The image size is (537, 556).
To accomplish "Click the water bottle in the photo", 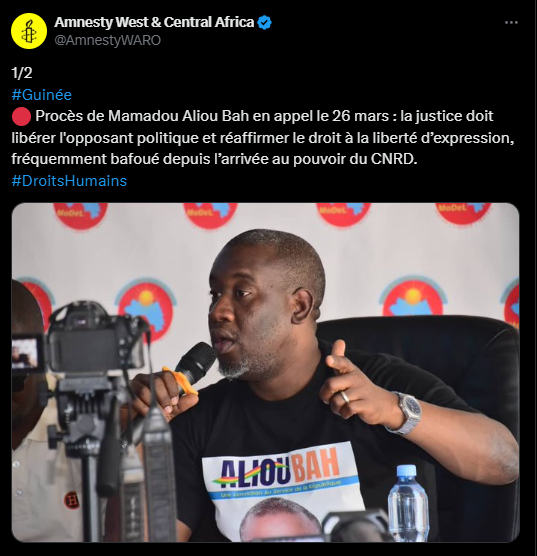I will (x=408, y=503).
